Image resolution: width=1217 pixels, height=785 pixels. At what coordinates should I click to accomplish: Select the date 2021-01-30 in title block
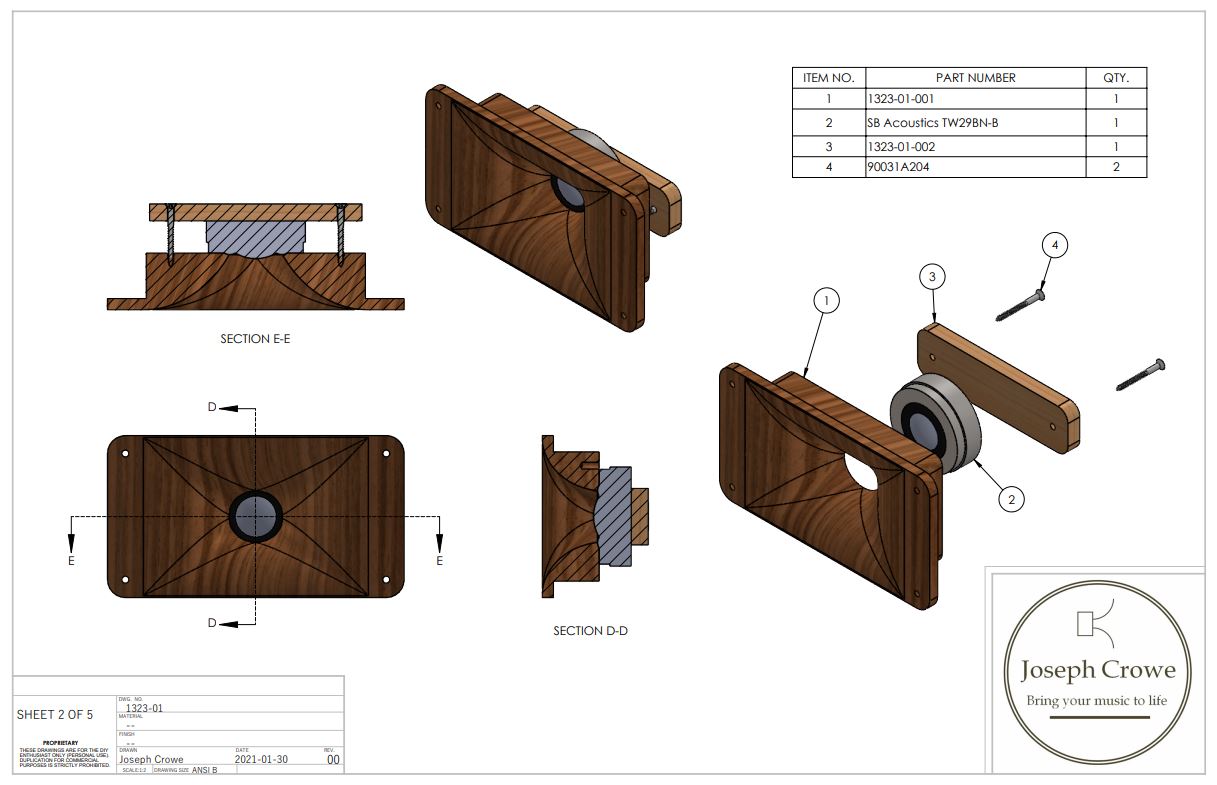(x=261, y=759)
